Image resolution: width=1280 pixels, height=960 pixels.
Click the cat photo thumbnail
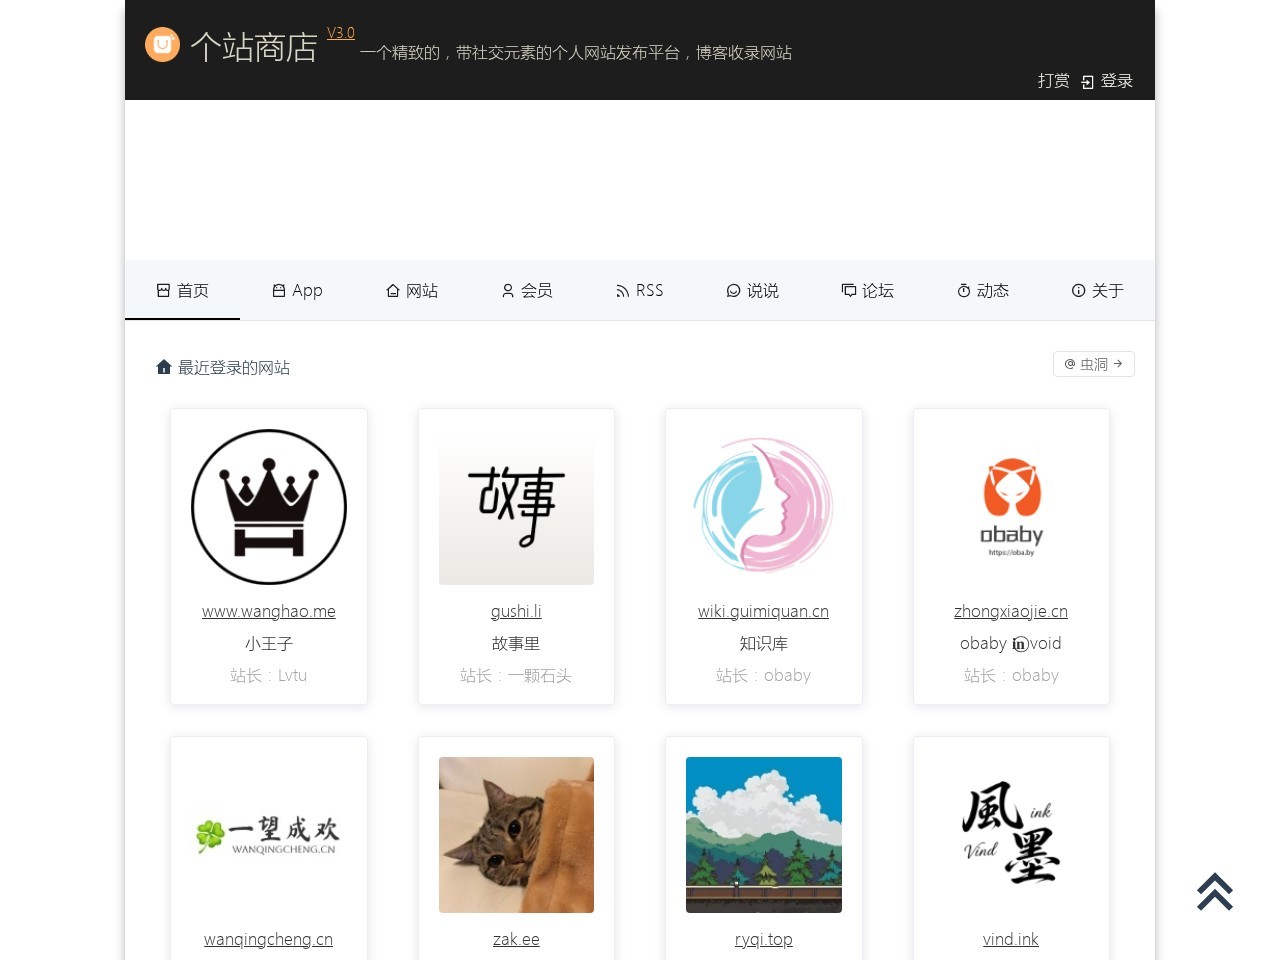tap(516, 835)
